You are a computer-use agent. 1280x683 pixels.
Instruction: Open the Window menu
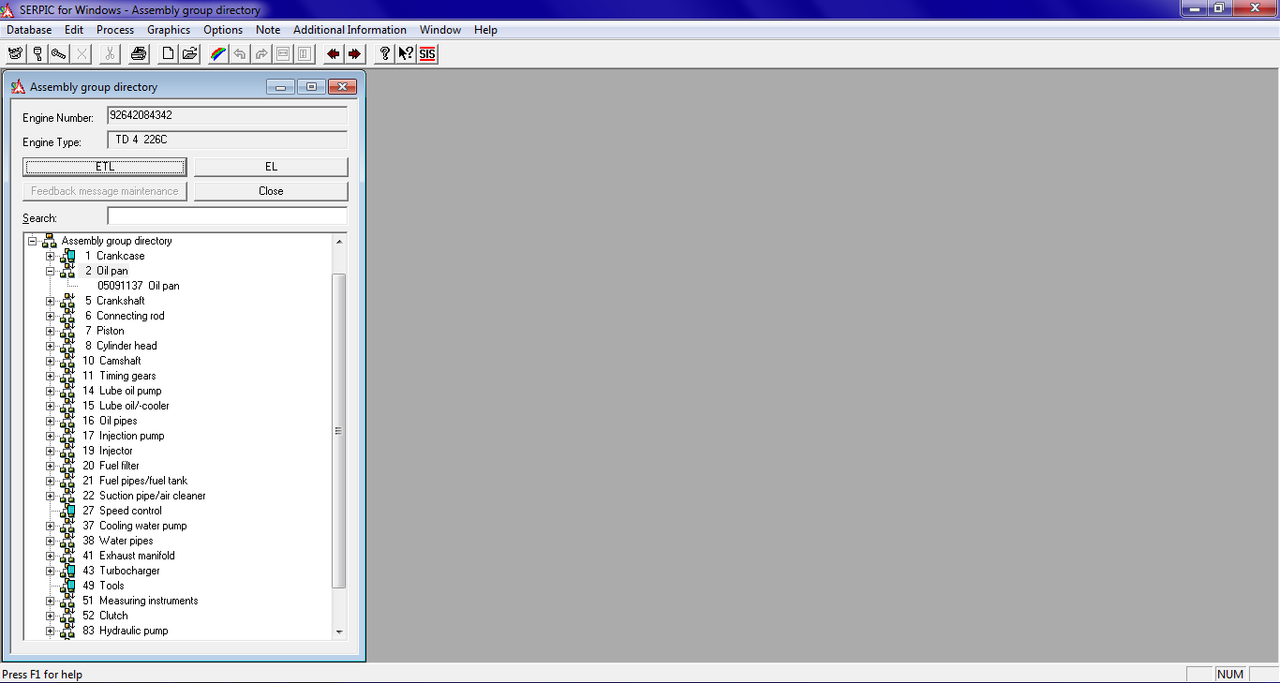point(441,30)
